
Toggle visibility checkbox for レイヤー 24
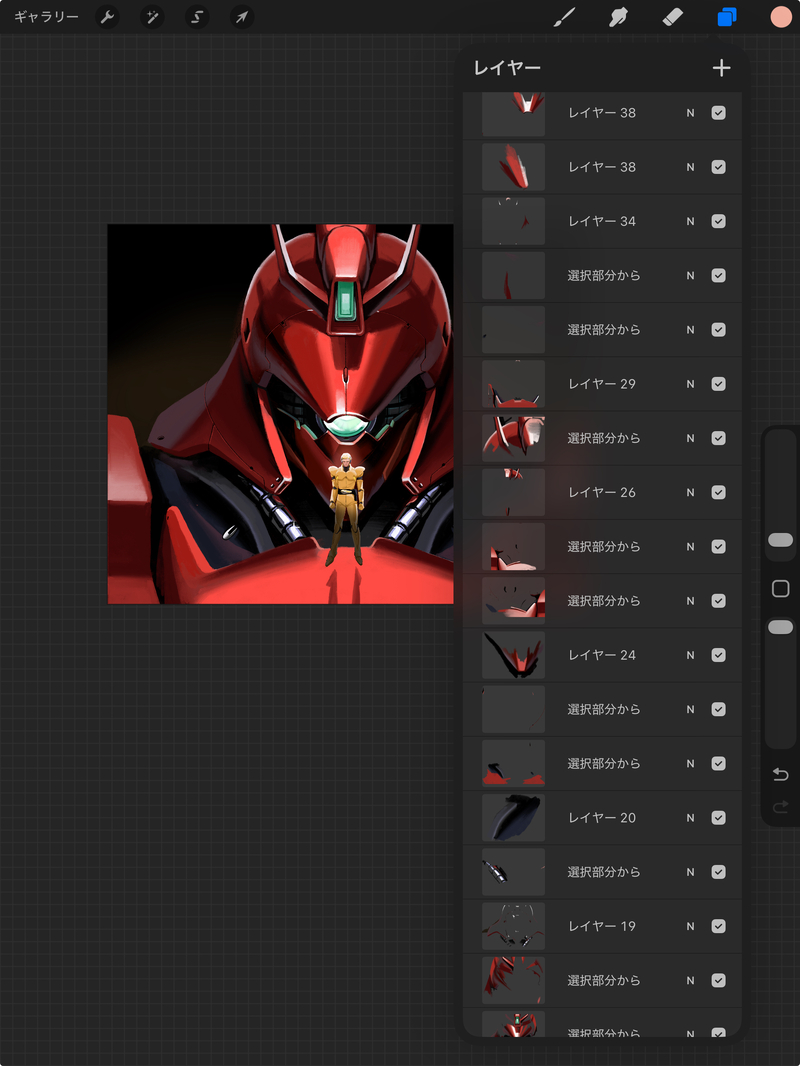coord(718,655)
